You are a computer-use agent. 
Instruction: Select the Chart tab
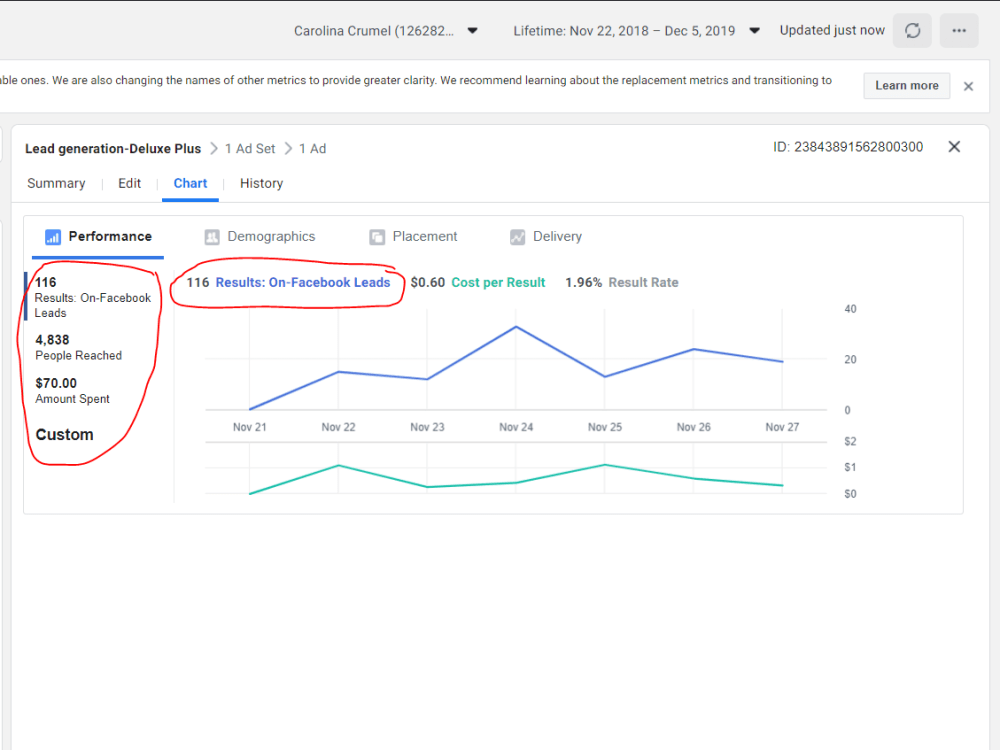(190, 184)
